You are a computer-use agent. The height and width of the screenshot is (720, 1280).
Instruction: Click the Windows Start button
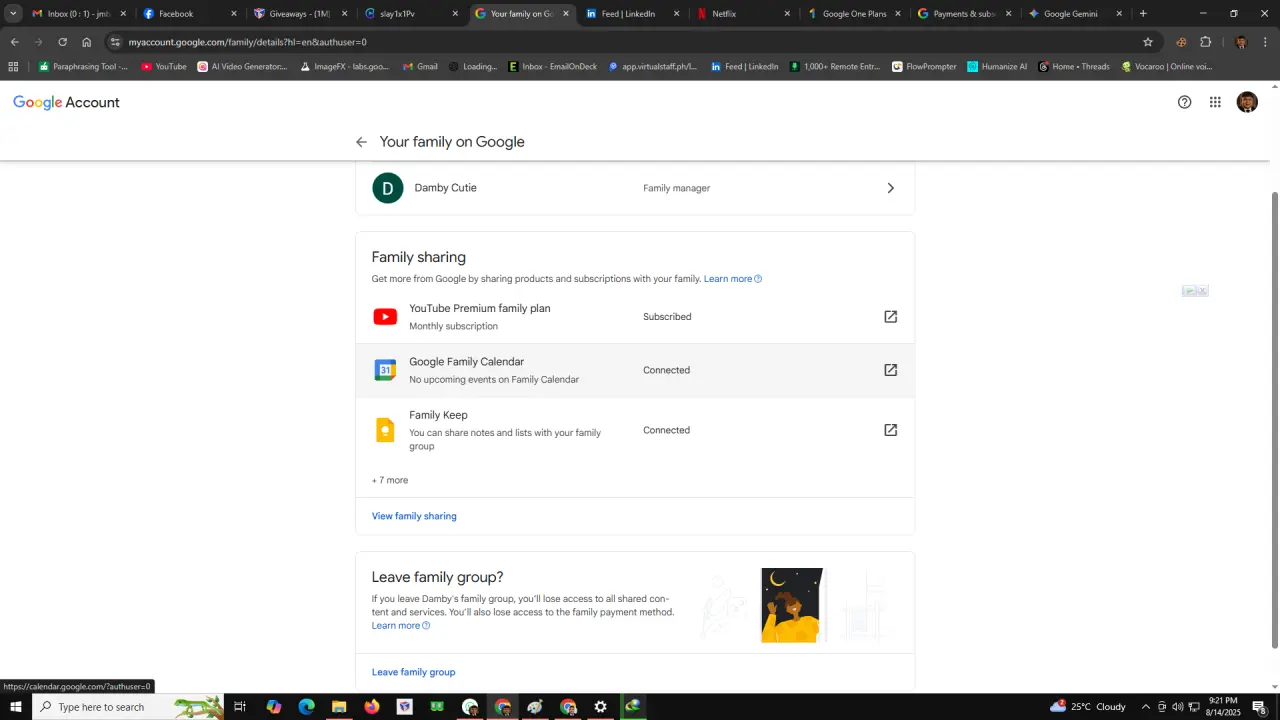pyautogui.click(x=16, y=707)
